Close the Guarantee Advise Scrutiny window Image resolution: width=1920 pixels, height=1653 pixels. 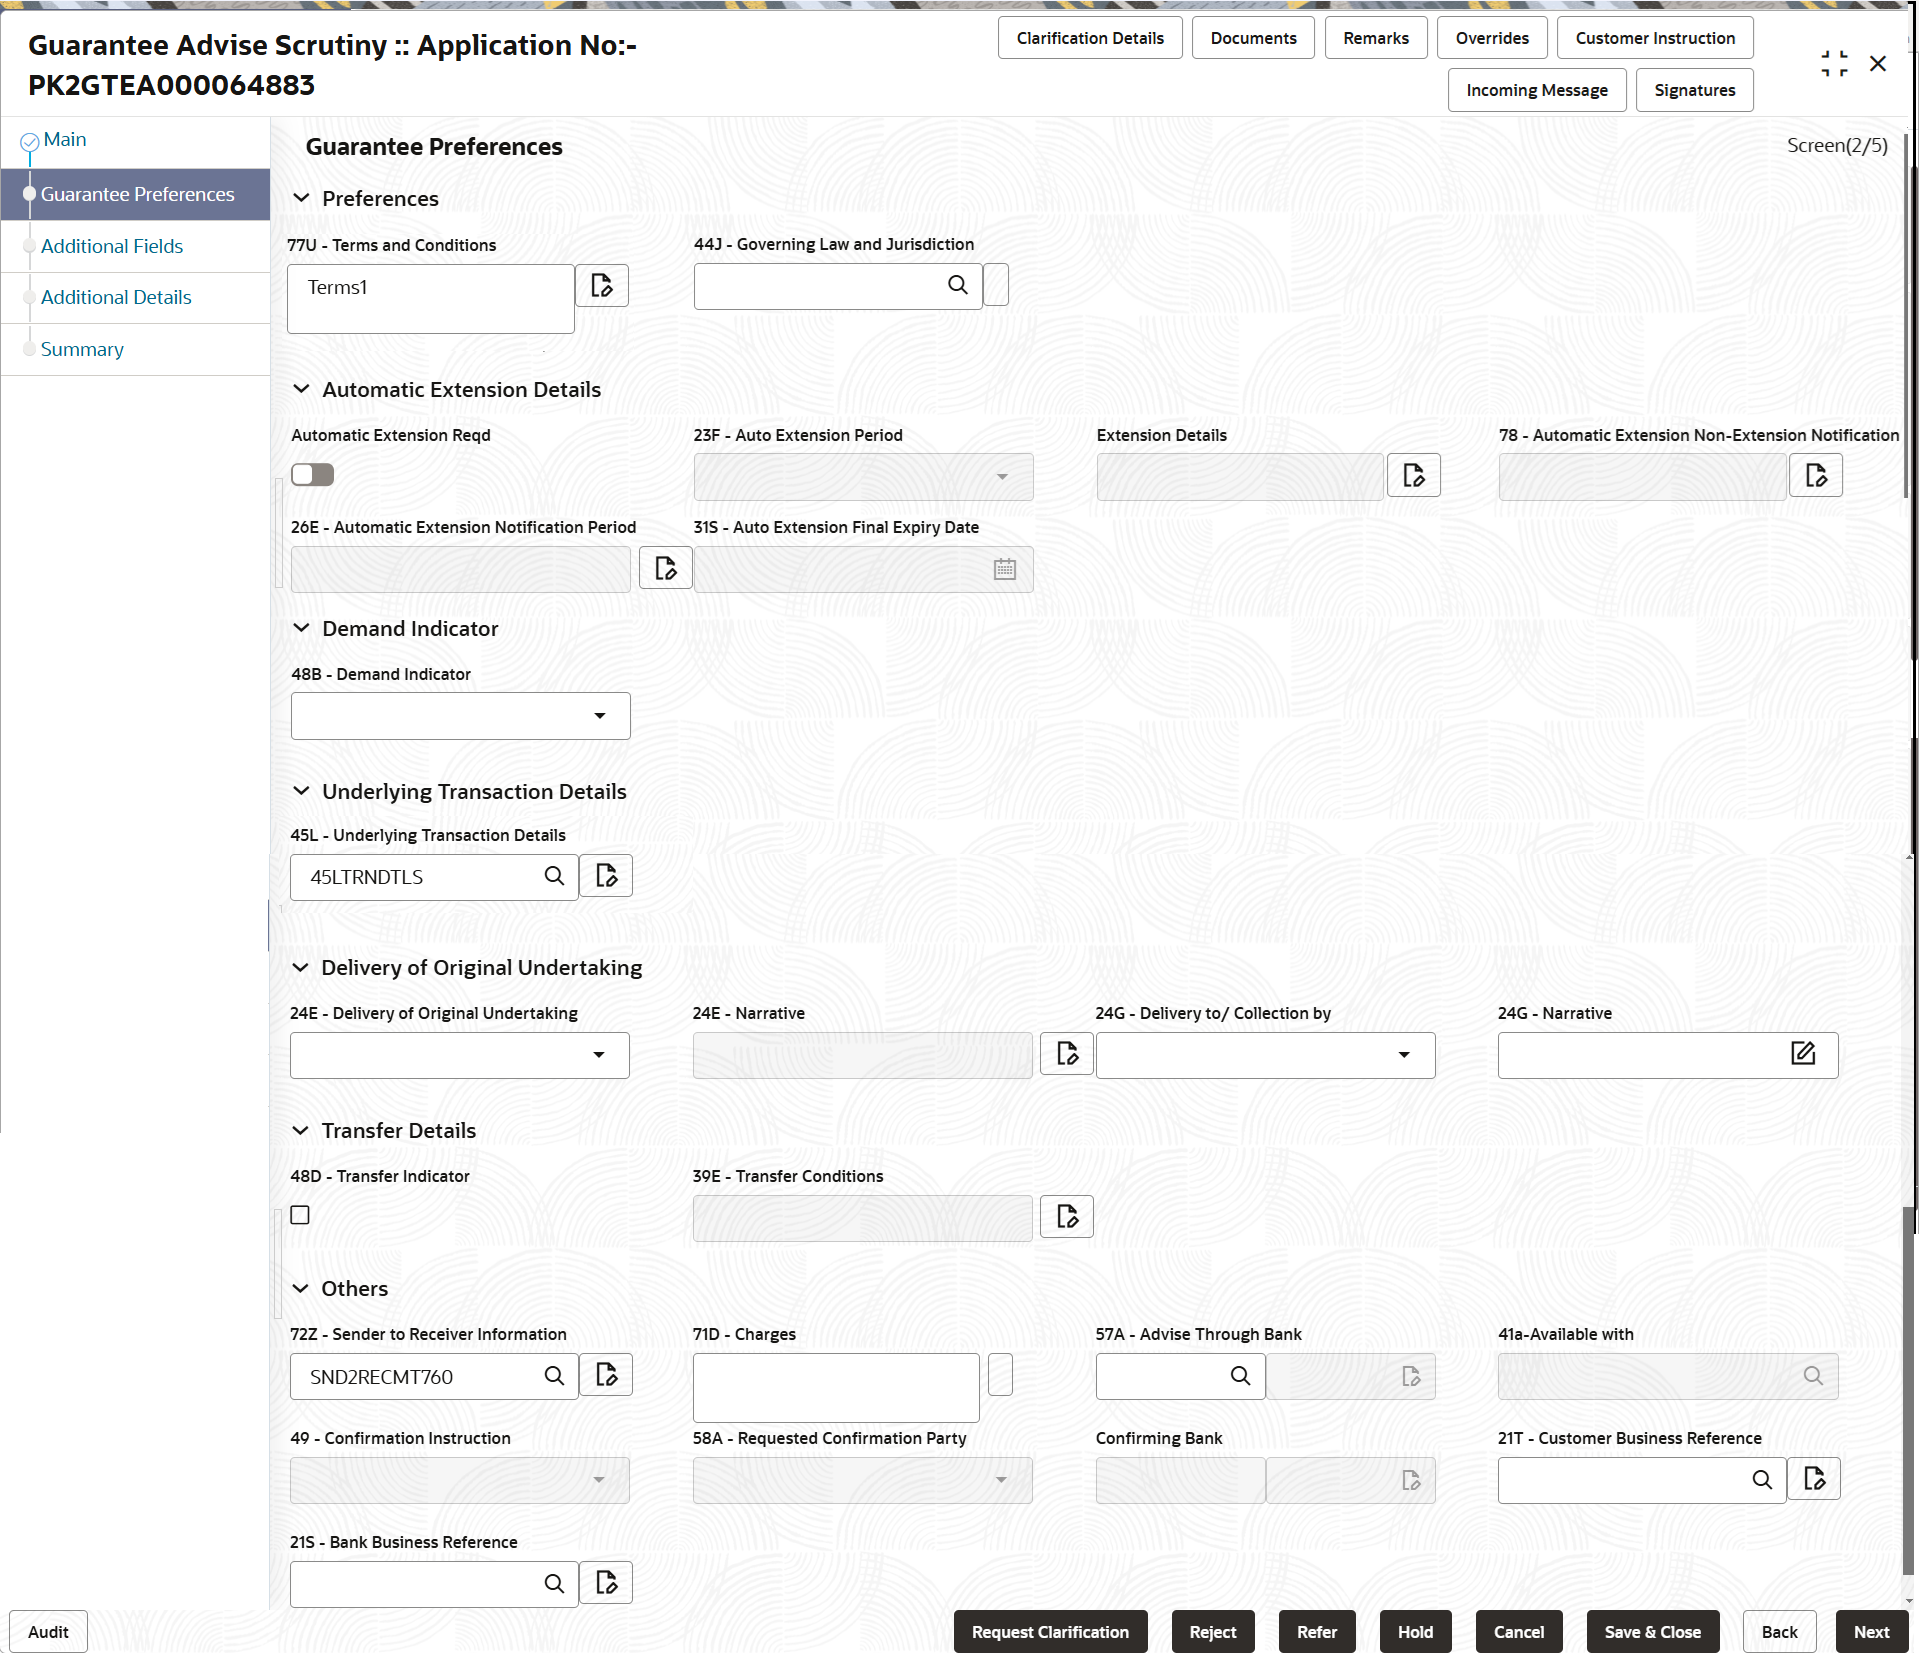point(1878,64)
